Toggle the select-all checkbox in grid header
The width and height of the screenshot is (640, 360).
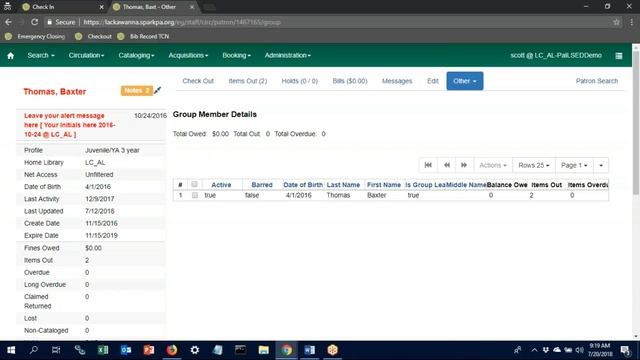click(194, 184)
